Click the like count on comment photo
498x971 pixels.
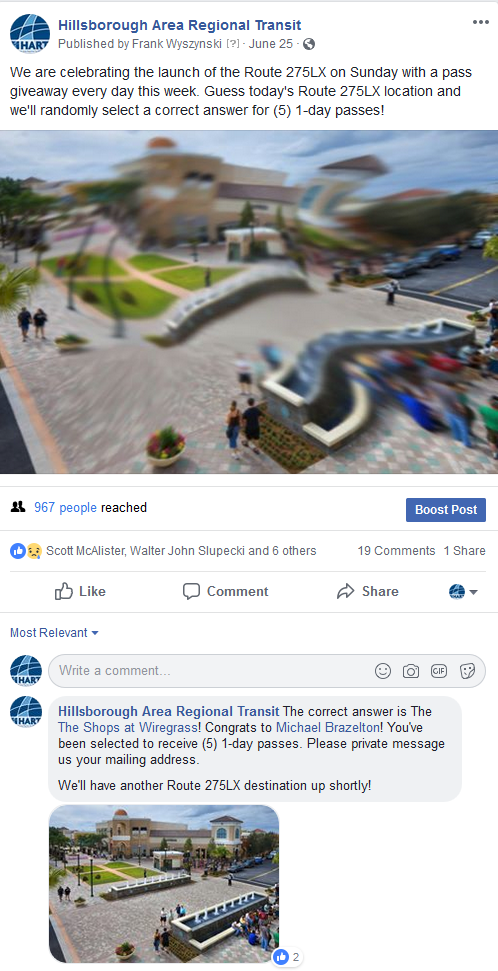tap(288, 957)
